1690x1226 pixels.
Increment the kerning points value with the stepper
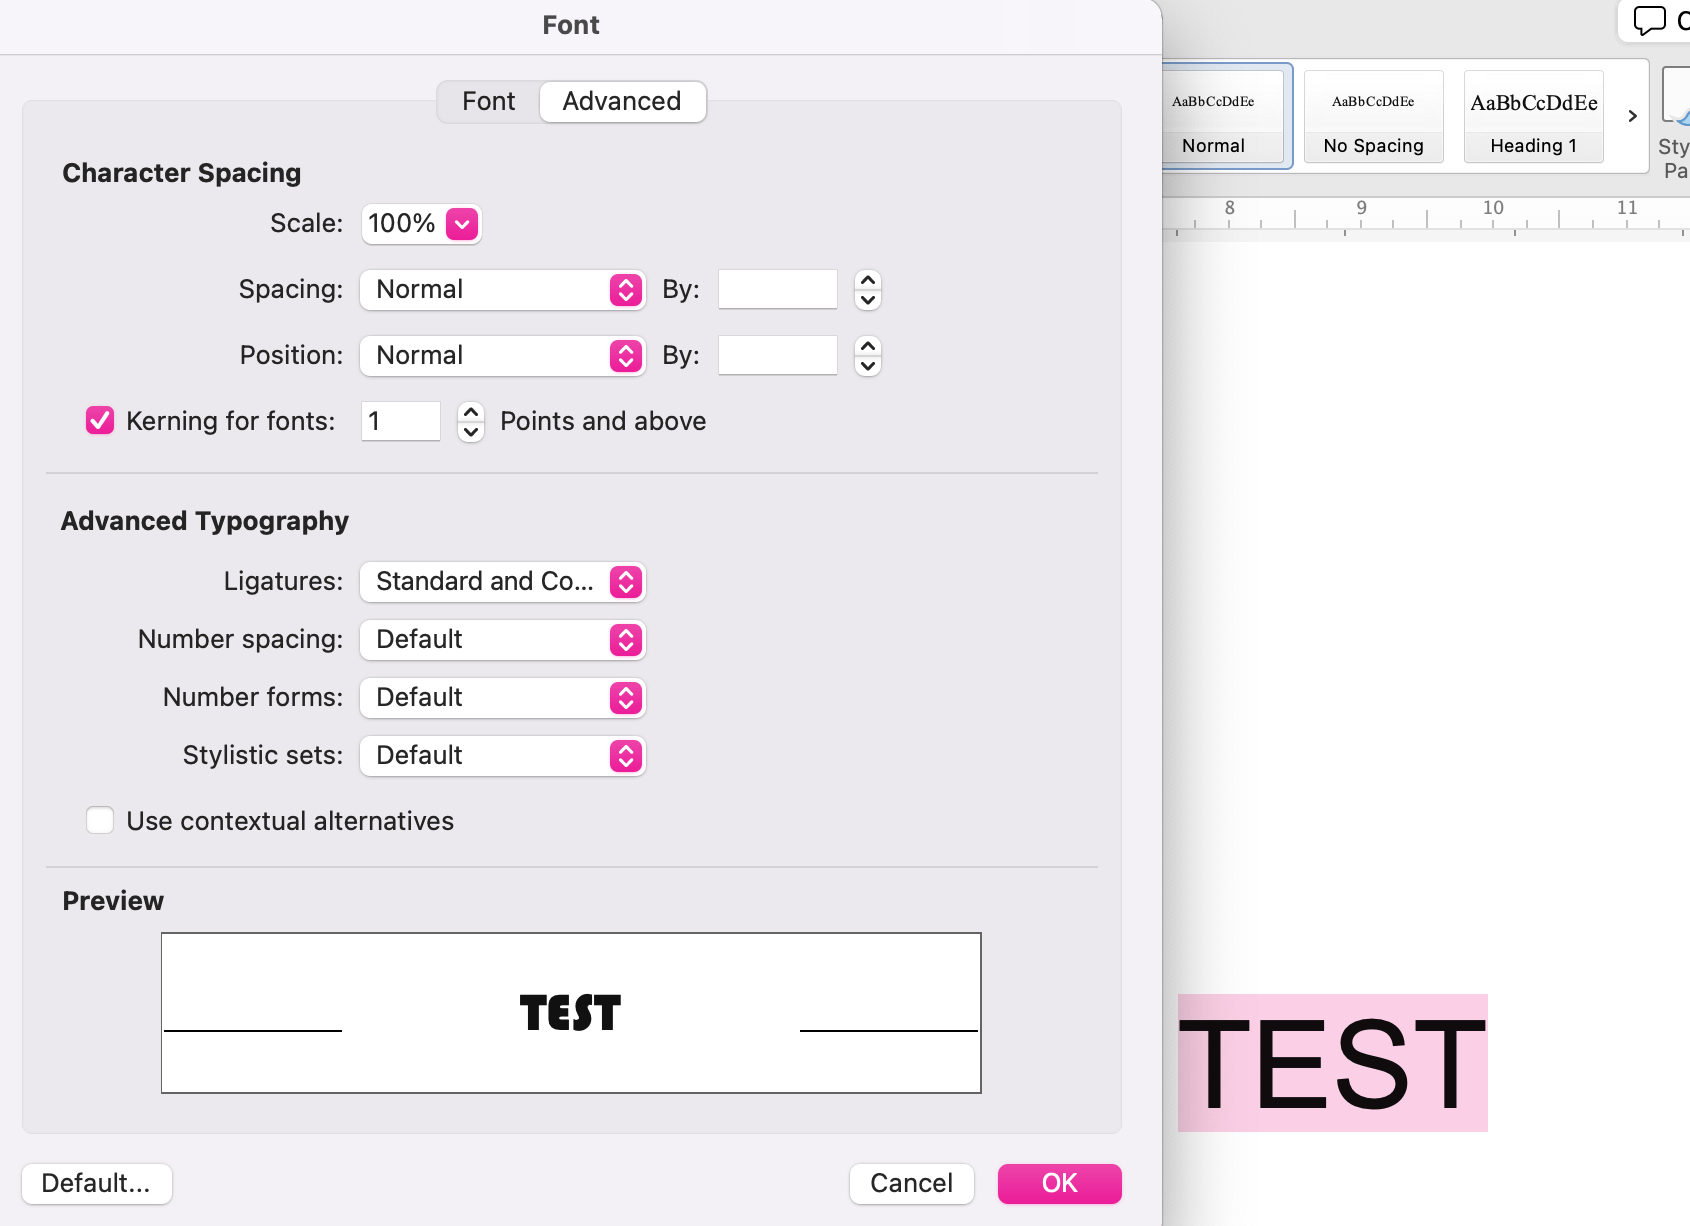pyautogui.click(x=469, y=412)
